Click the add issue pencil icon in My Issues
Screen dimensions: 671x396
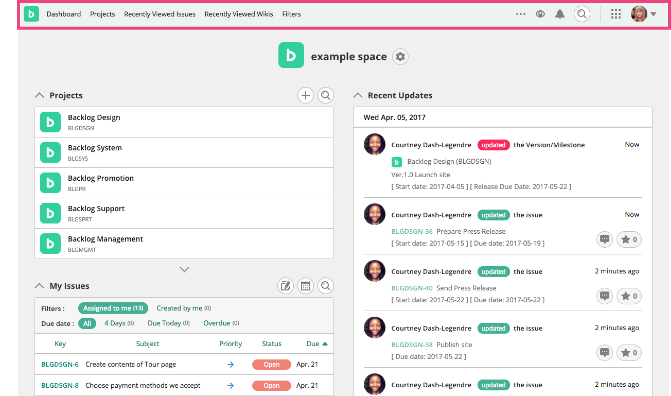tap(285, 286)
